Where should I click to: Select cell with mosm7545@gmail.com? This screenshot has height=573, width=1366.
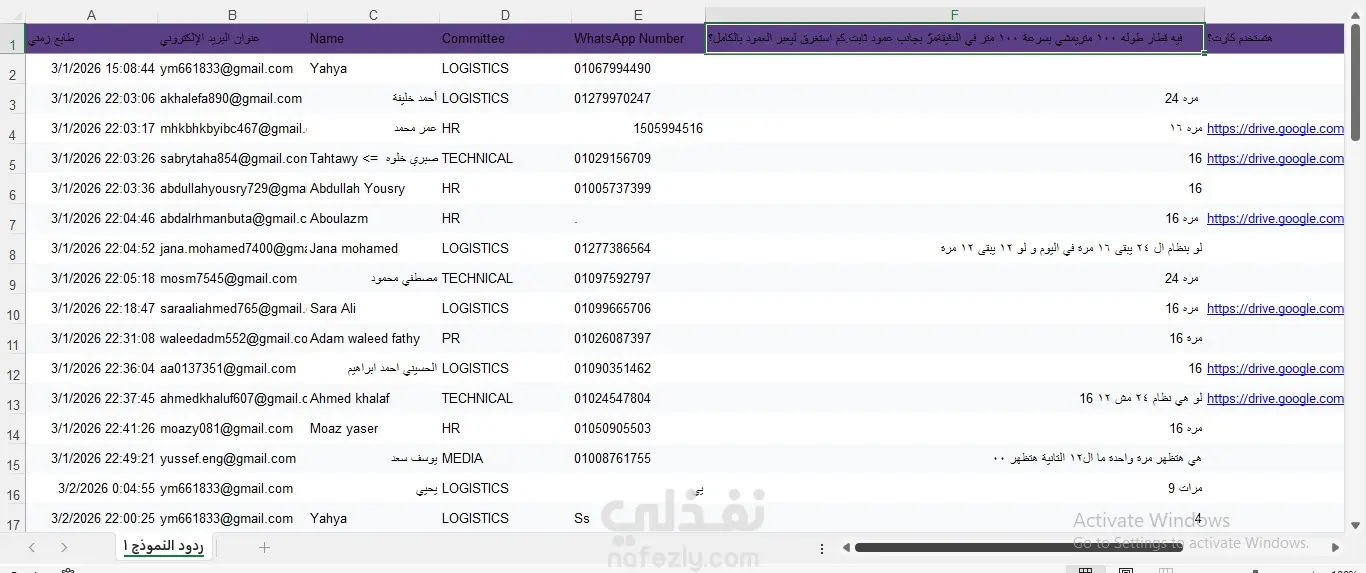coord(232,278)
